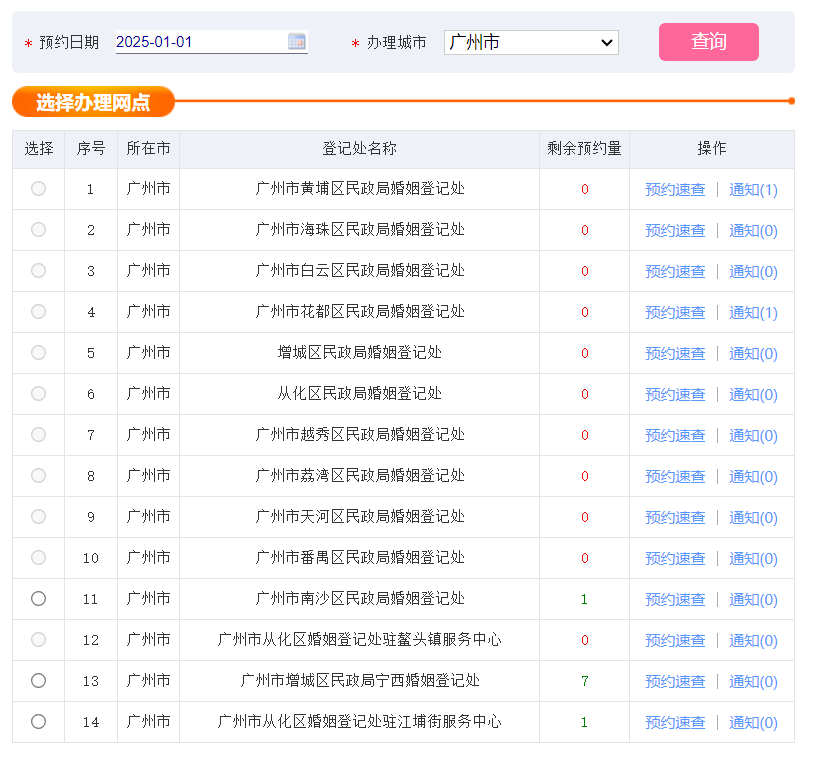This screenshot has width=815, height=760.
Task: Open 通知(1) link for 黄埔区 row
Action: click(753, 189)
